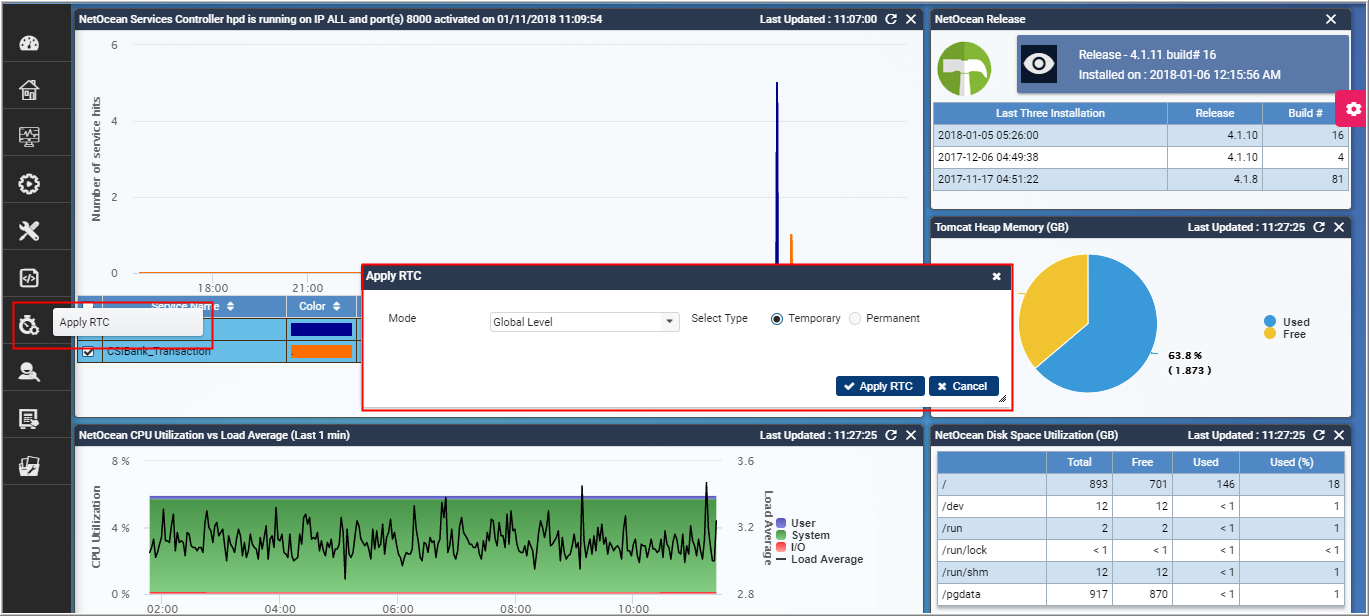Refresh the Services Controller panel
This screenshot has width=1369, height=616.
[x=891, y=19]
